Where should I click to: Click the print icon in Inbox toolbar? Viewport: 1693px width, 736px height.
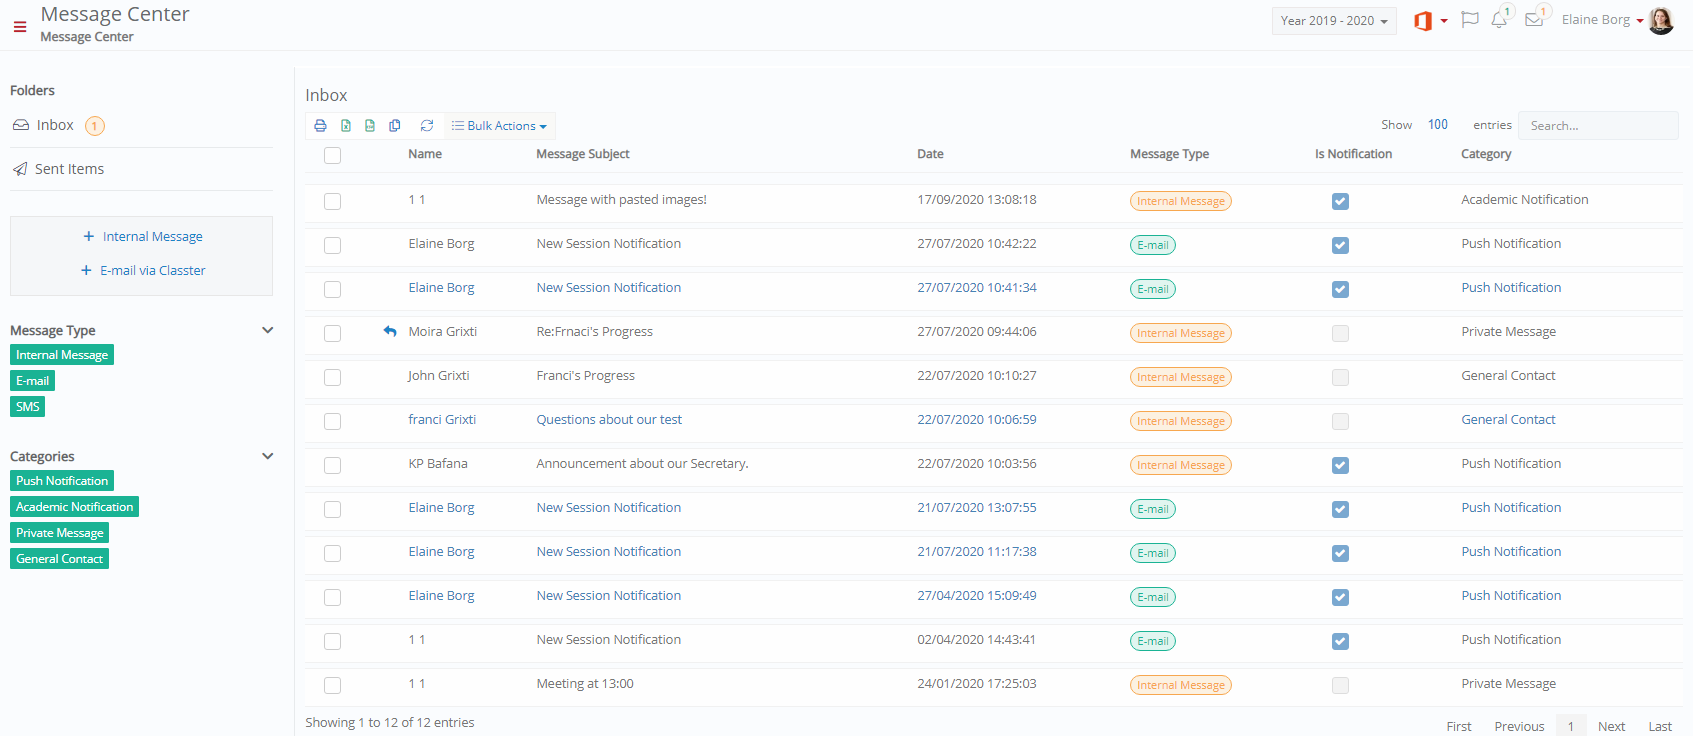click(320, 126)
